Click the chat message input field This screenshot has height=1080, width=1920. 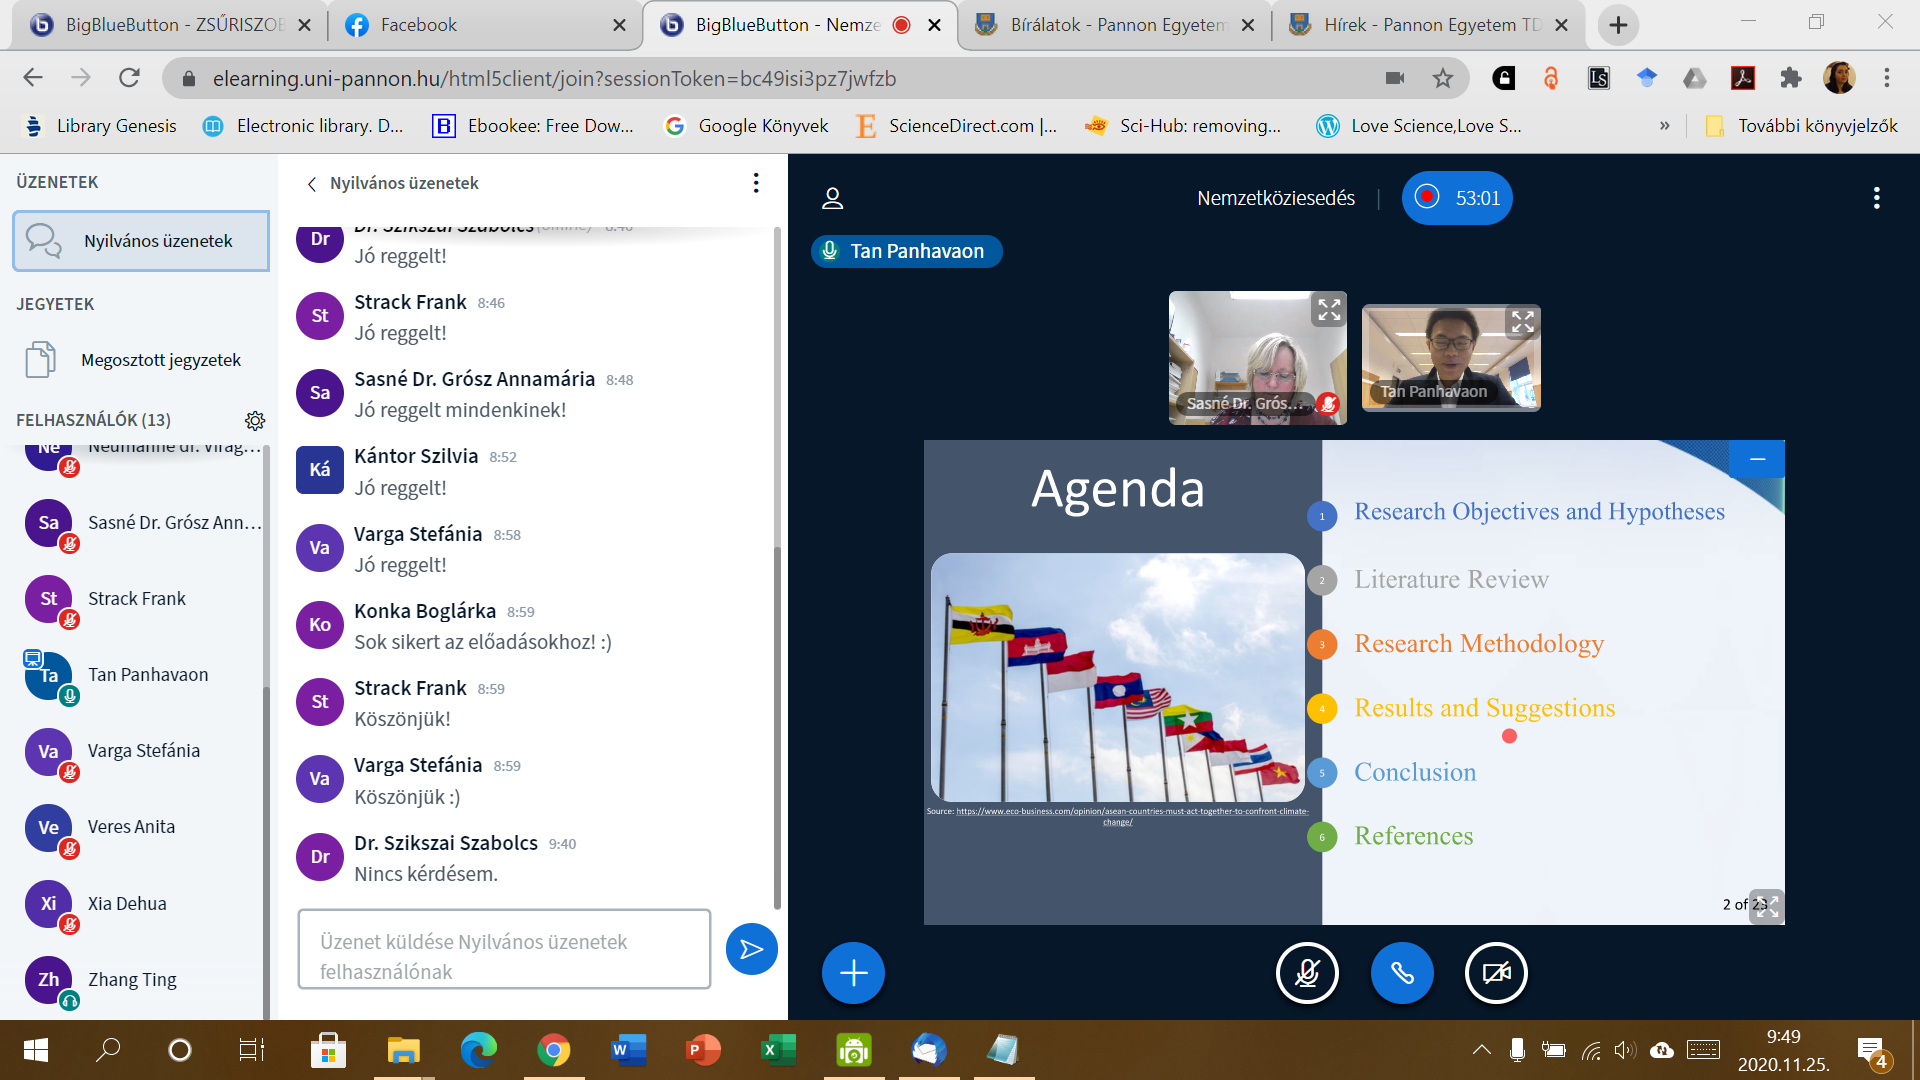(504, 949)
